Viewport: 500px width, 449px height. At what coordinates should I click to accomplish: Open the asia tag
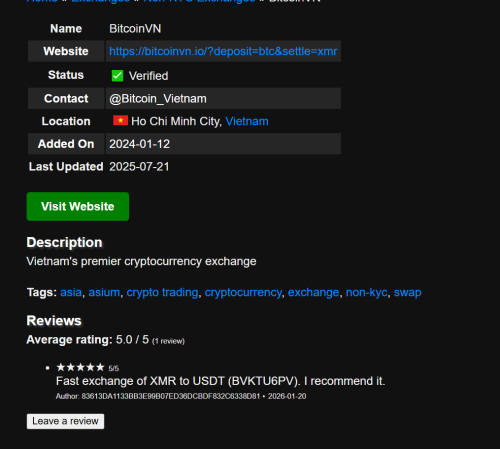click(x=71, y=292)
